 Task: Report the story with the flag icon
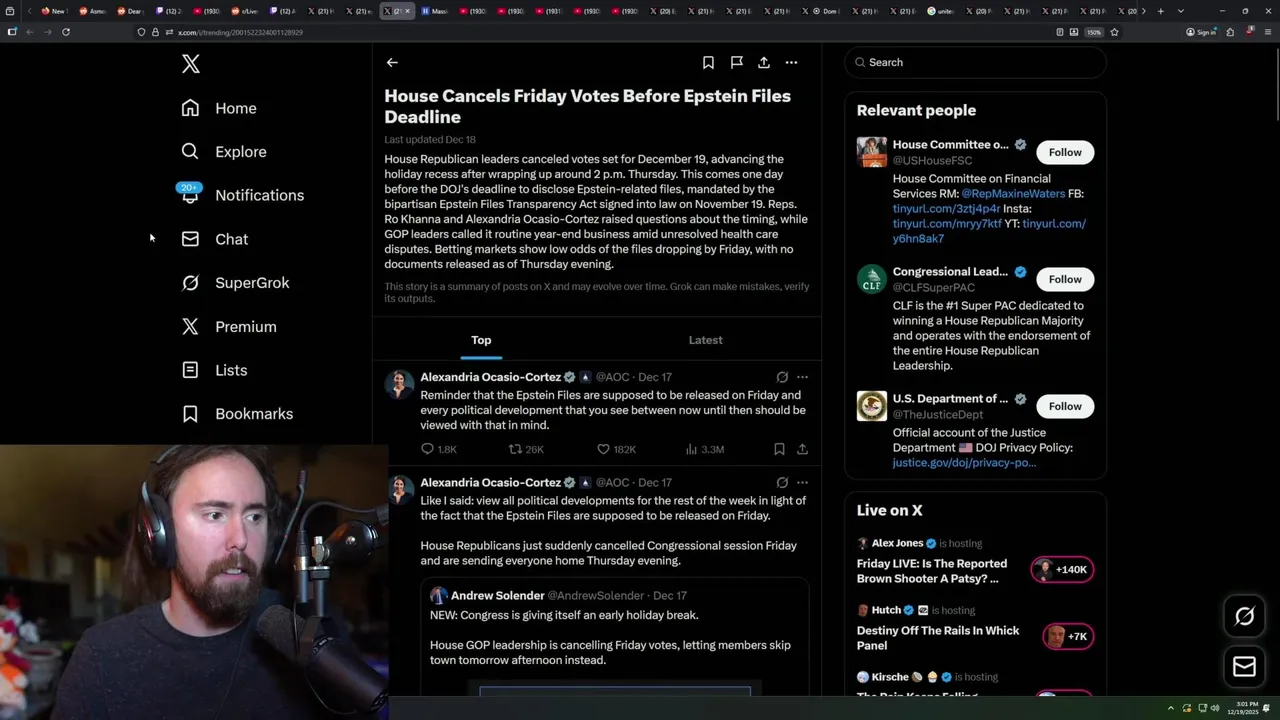click(x=736, y=62)
